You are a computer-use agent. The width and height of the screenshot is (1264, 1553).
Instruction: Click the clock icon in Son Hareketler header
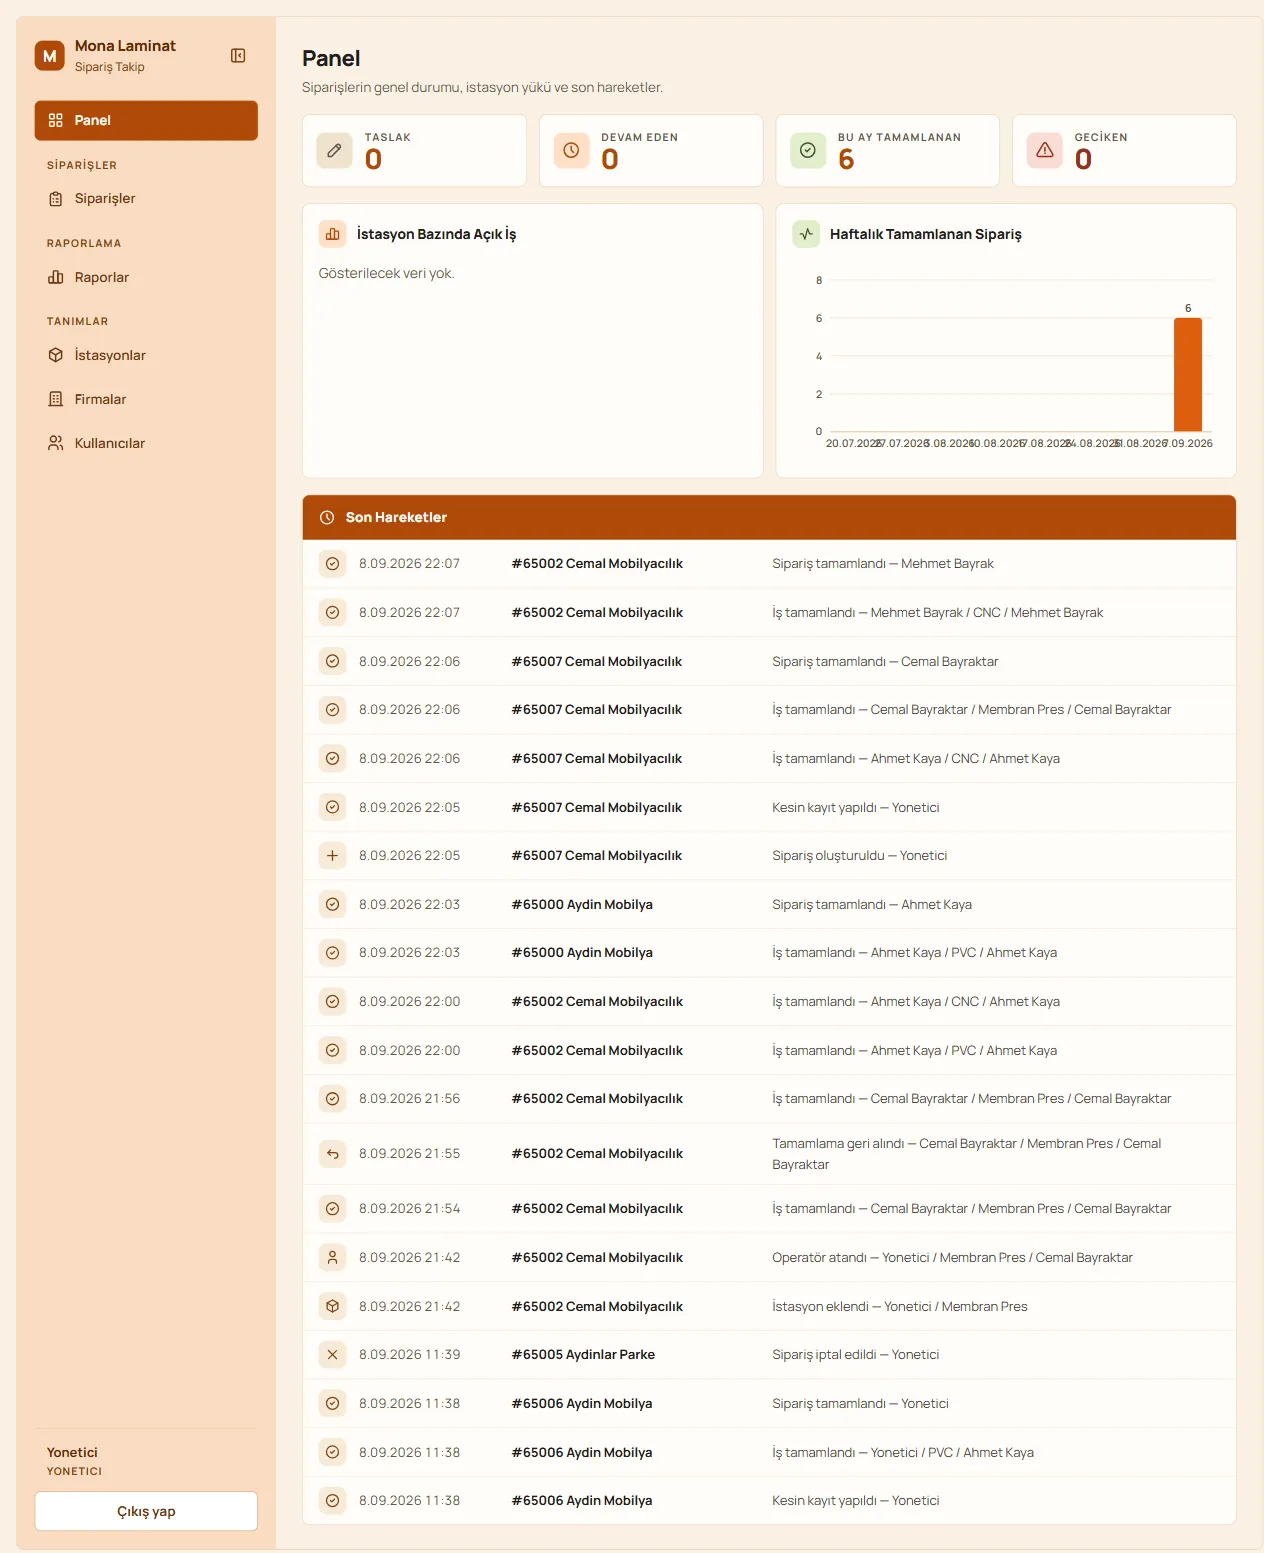(x=327, y=518)
